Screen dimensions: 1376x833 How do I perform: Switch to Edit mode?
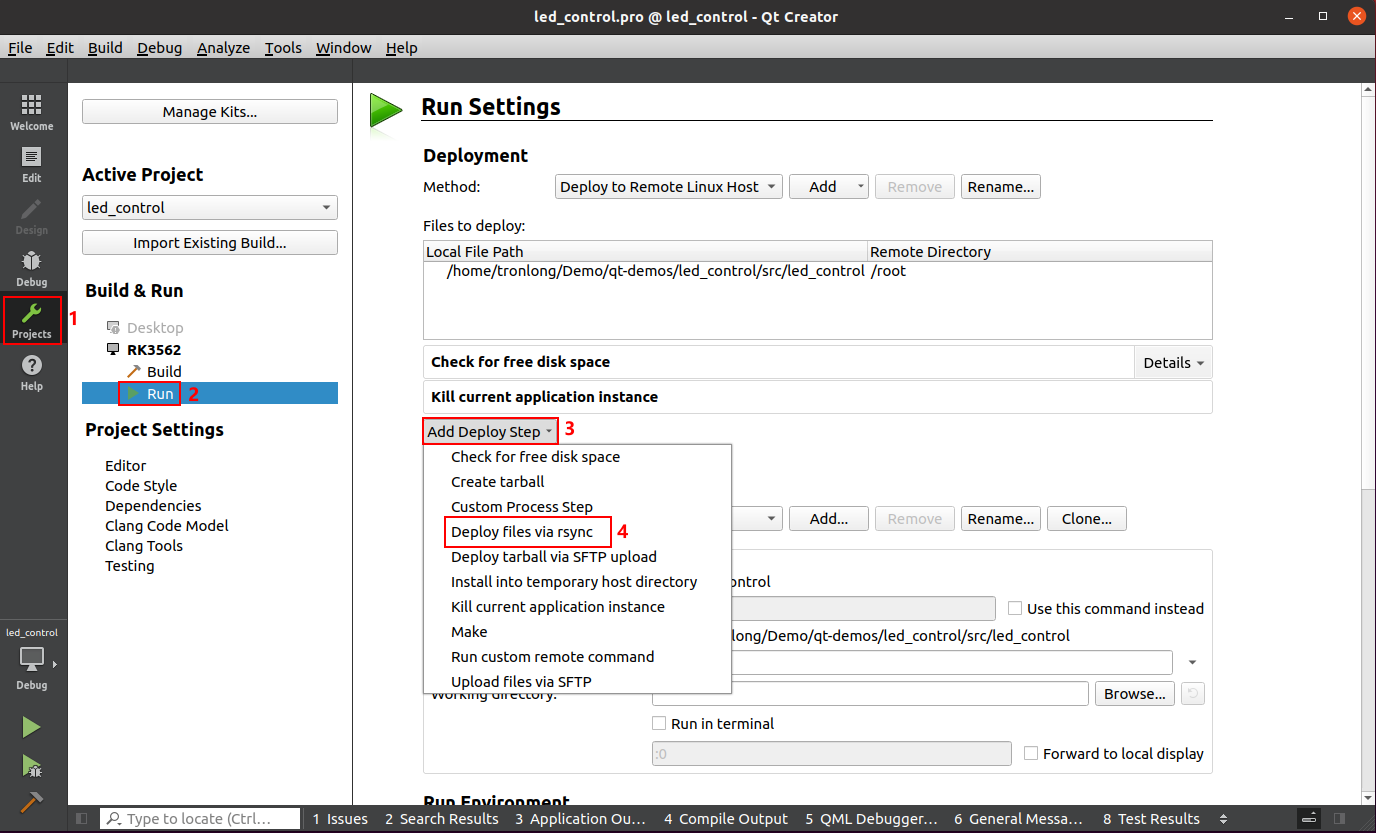[32, 164]
